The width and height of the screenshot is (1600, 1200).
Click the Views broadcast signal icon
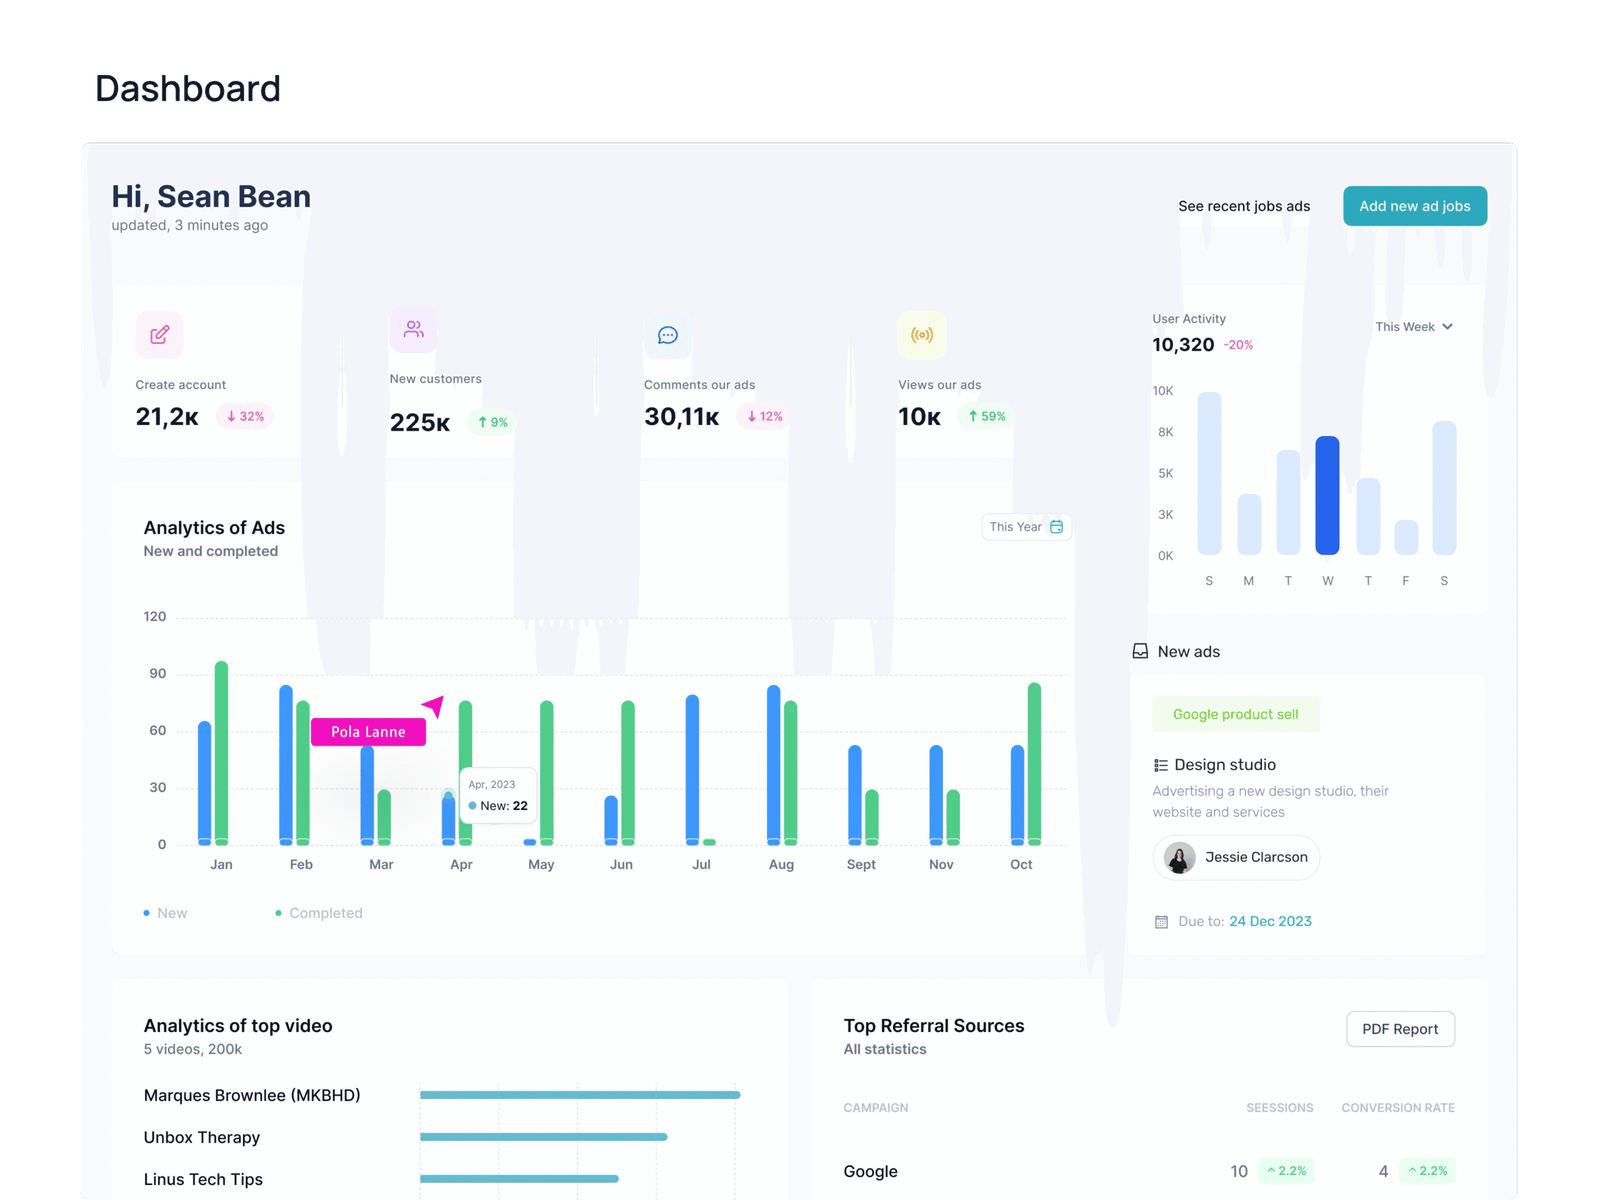coord(922,335)
